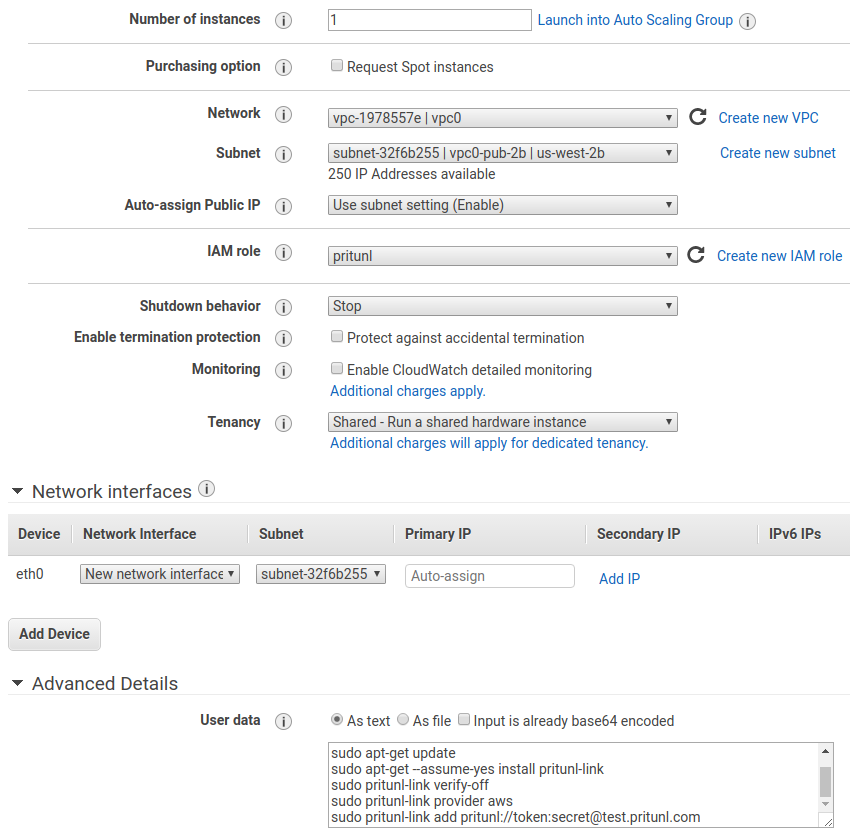Refresh the IAM role list

point(696,255)
